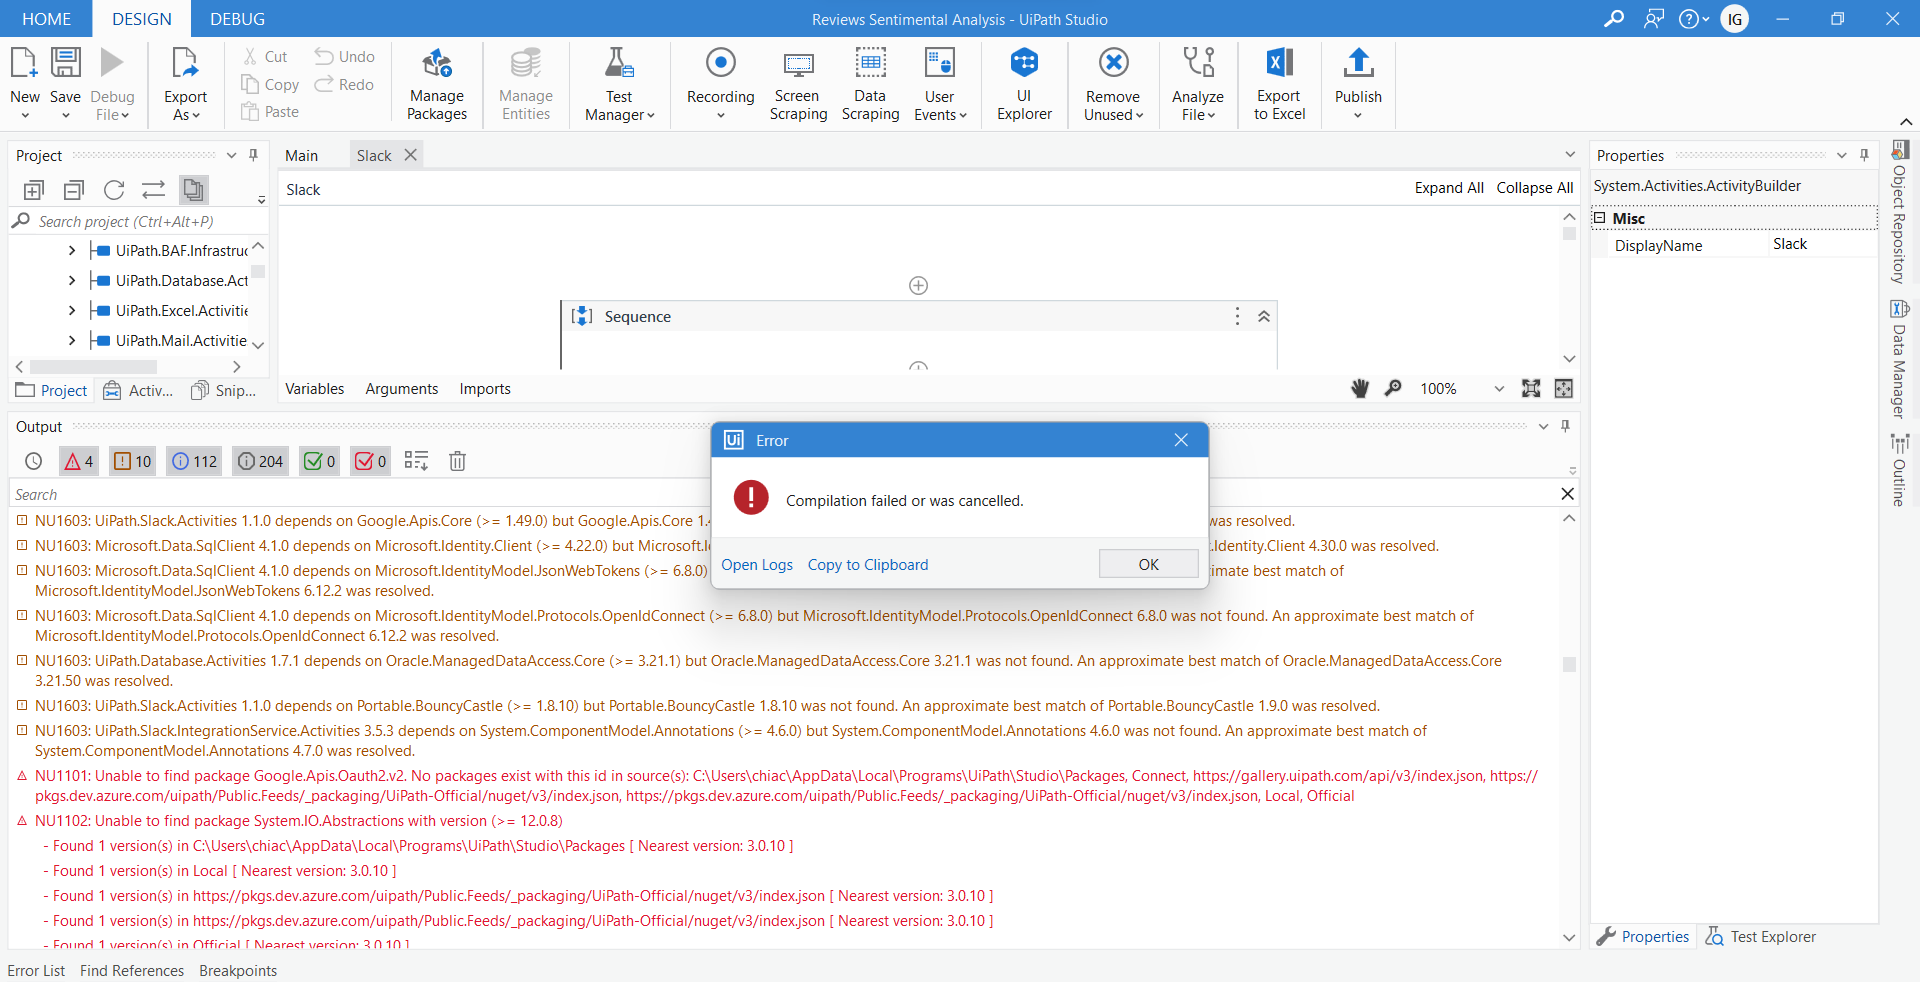Toggle passed tests filter with green check
This screenshot has width=1920, height=982.
319,461
